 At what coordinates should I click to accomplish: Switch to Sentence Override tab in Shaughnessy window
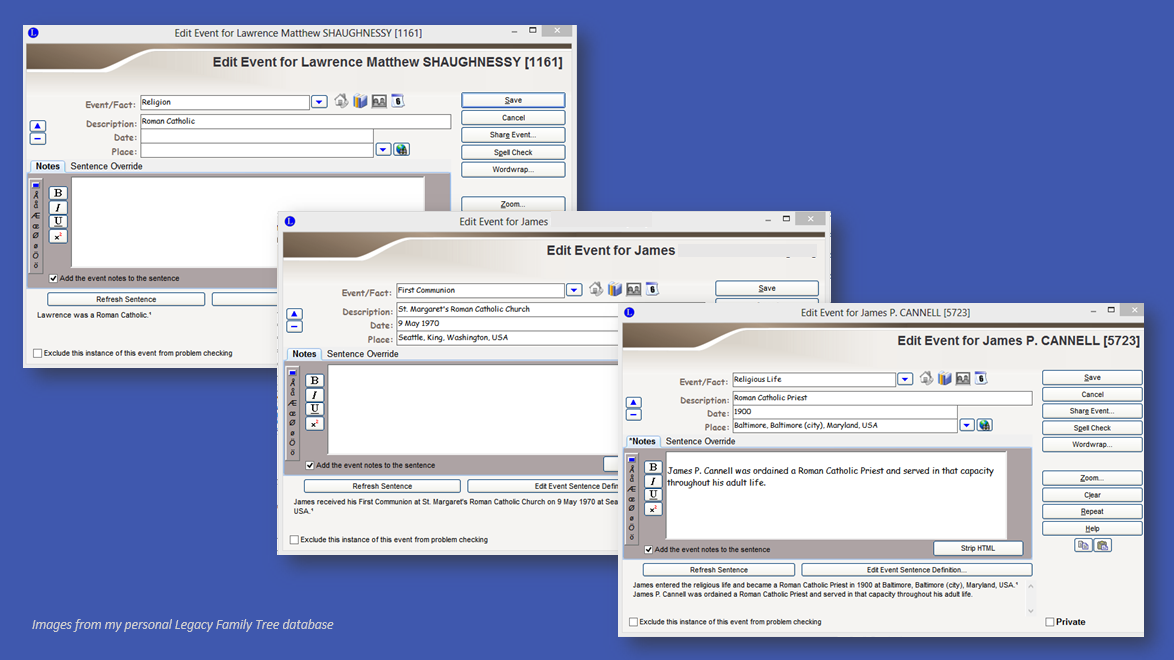point(106,166)
